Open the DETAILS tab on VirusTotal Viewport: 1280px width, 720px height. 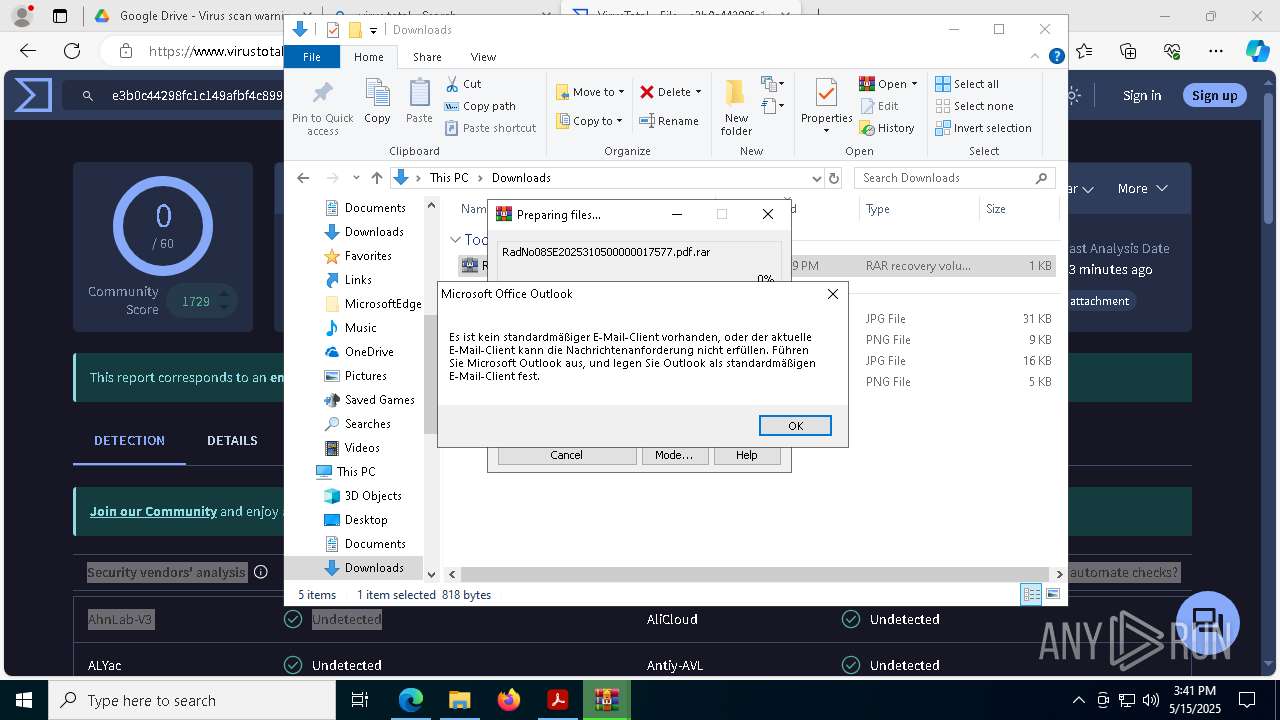tap(232, 441)
